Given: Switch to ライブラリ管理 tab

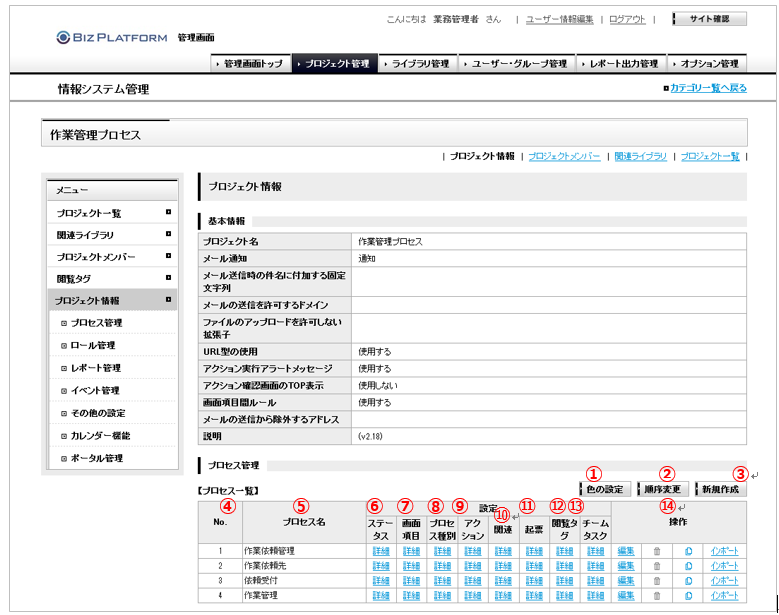Looking at the screenshot, I should [x=418, y=64].
